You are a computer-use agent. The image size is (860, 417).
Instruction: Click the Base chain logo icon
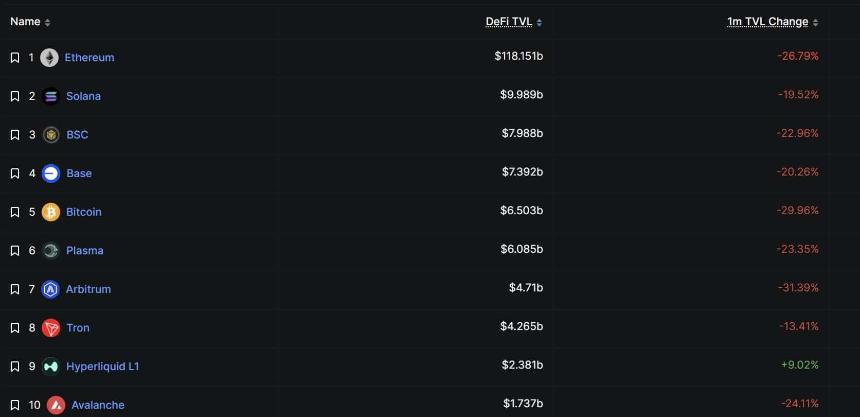(51, 173)
